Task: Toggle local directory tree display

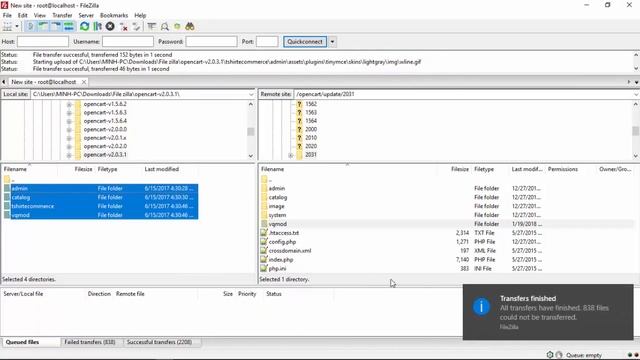Action: [x=43, y=27]
